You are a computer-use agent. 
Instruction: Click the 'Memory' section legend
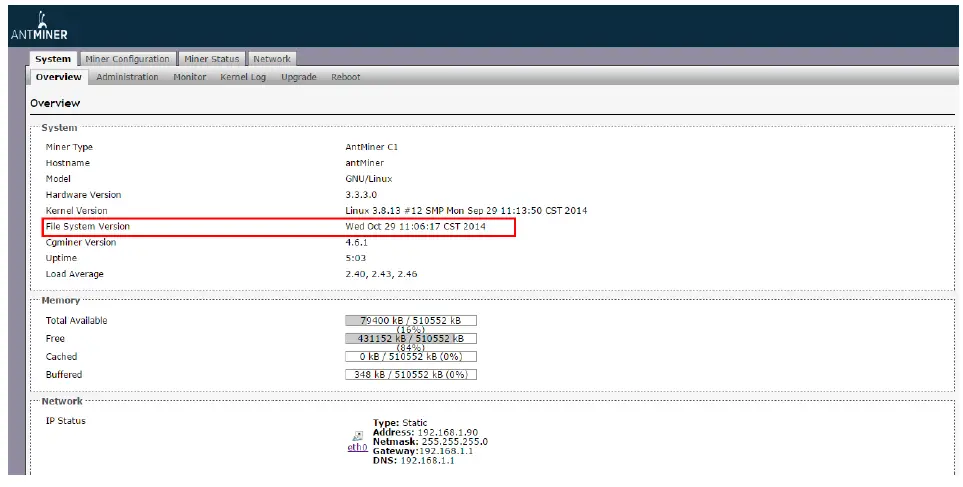[x=61, y=300]
